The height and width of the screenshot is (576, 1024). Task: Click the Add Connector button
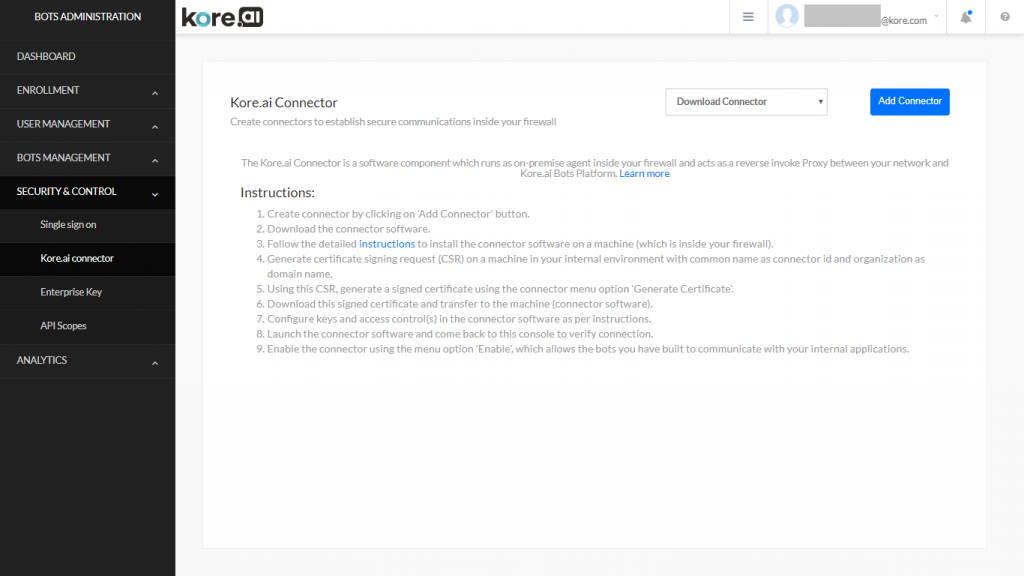909,101
